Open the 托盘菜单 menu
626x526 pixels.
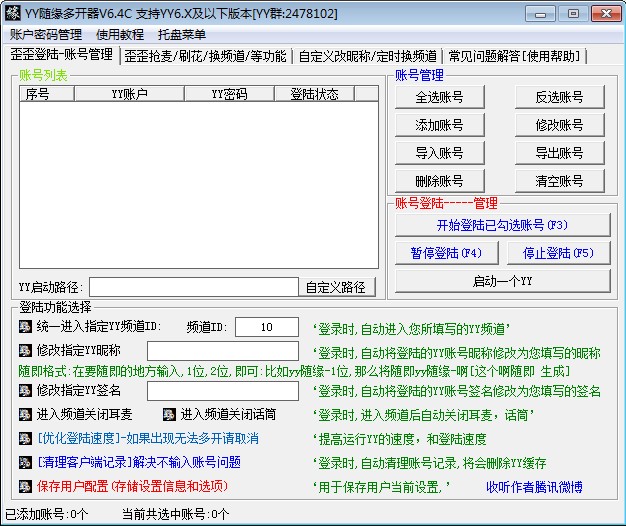coord(182,35)
